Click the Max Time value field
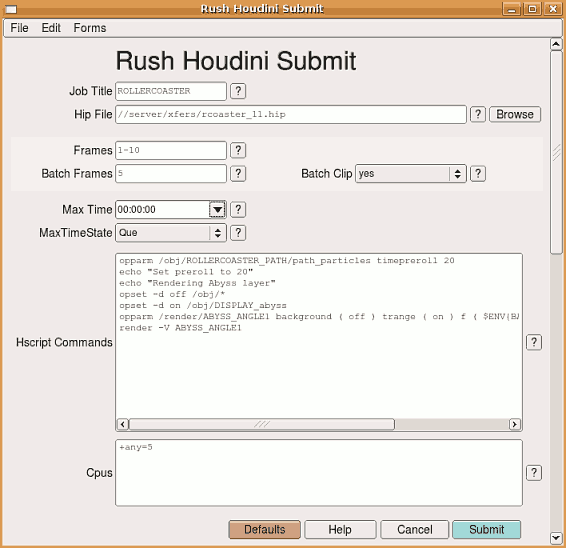Viewport: 566px width, 548px height. click(162, 209)
